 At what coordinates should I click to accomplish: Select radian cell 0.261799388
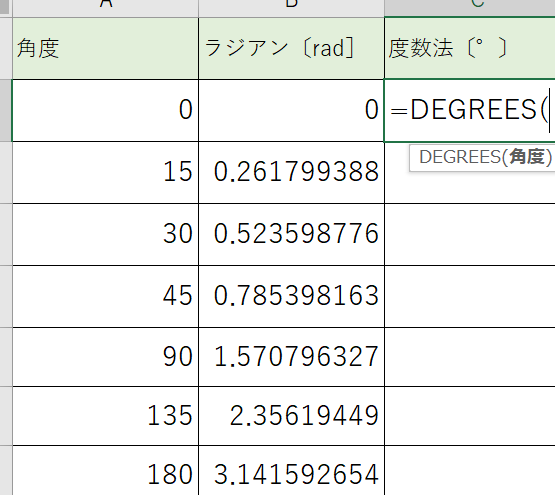[291, 172]
